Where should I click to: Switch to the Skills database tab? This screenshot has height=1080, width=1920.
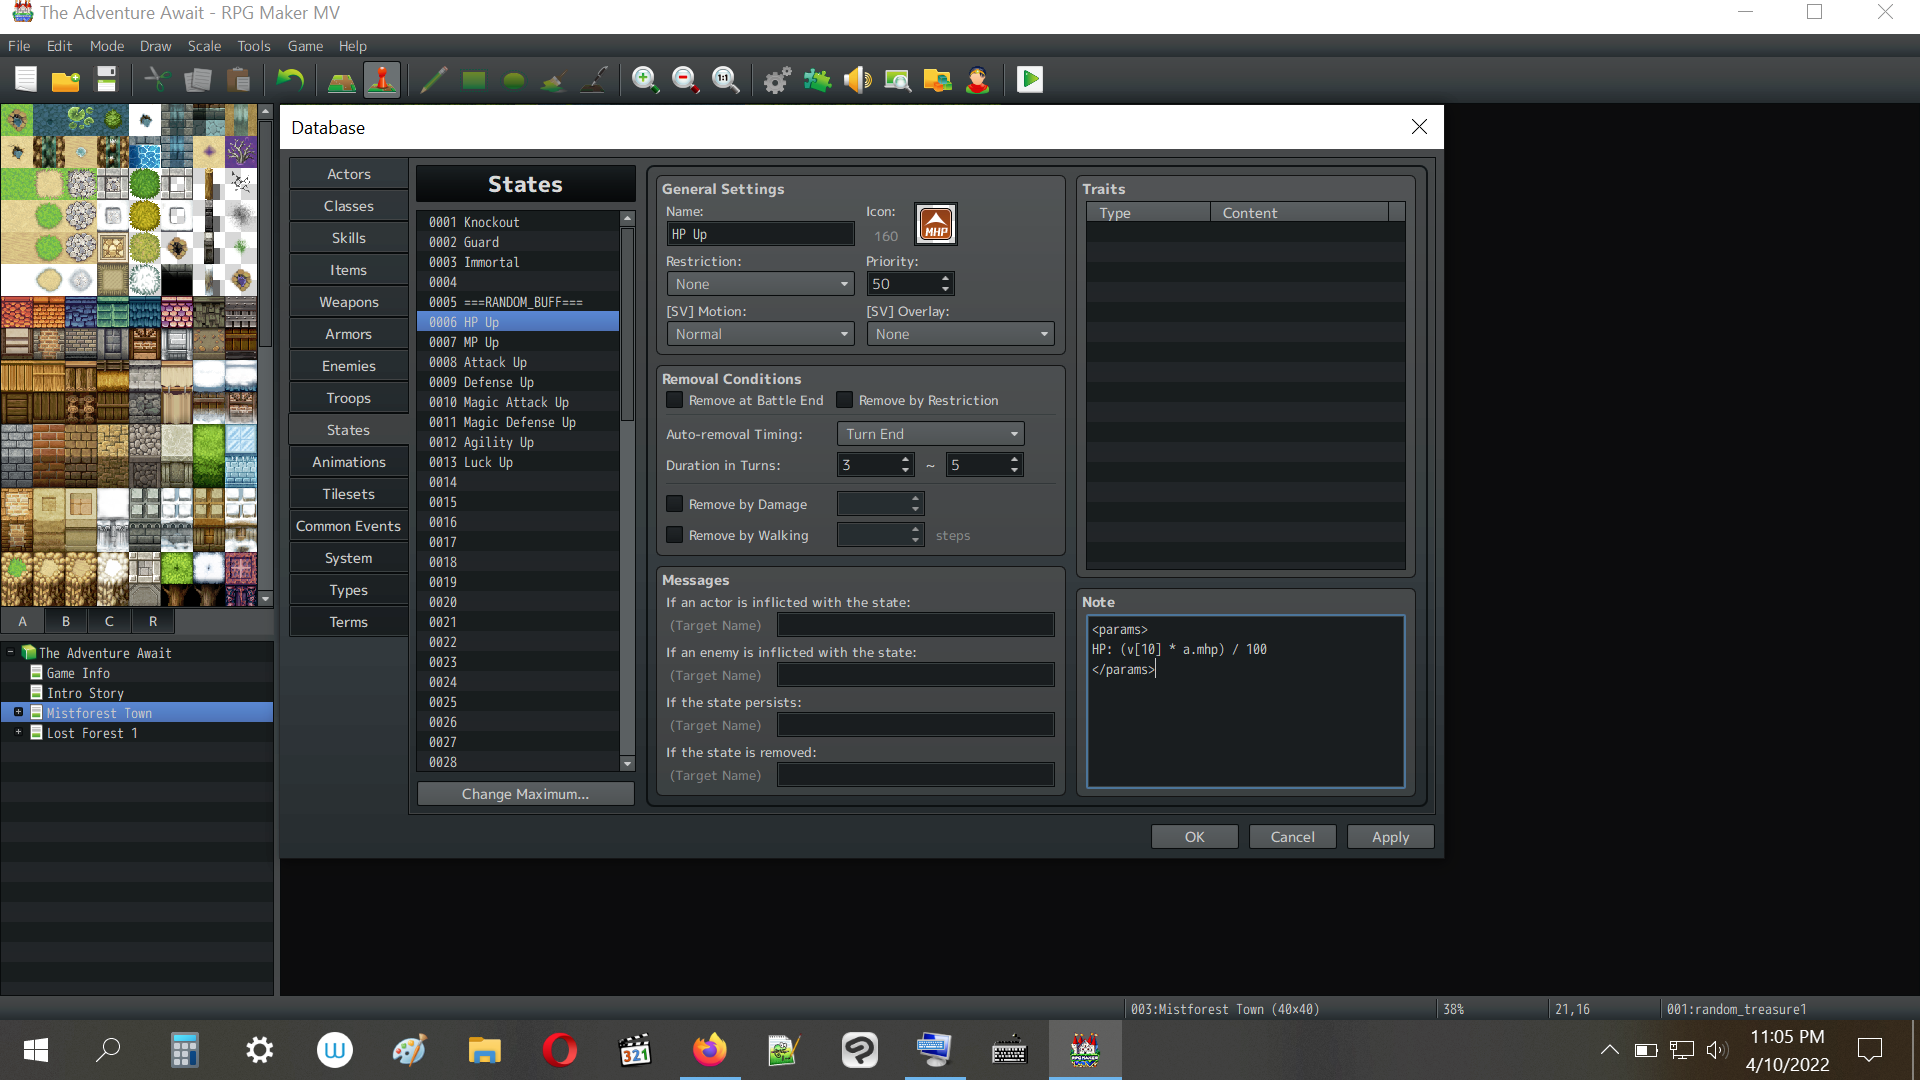(x=349, y=238)
